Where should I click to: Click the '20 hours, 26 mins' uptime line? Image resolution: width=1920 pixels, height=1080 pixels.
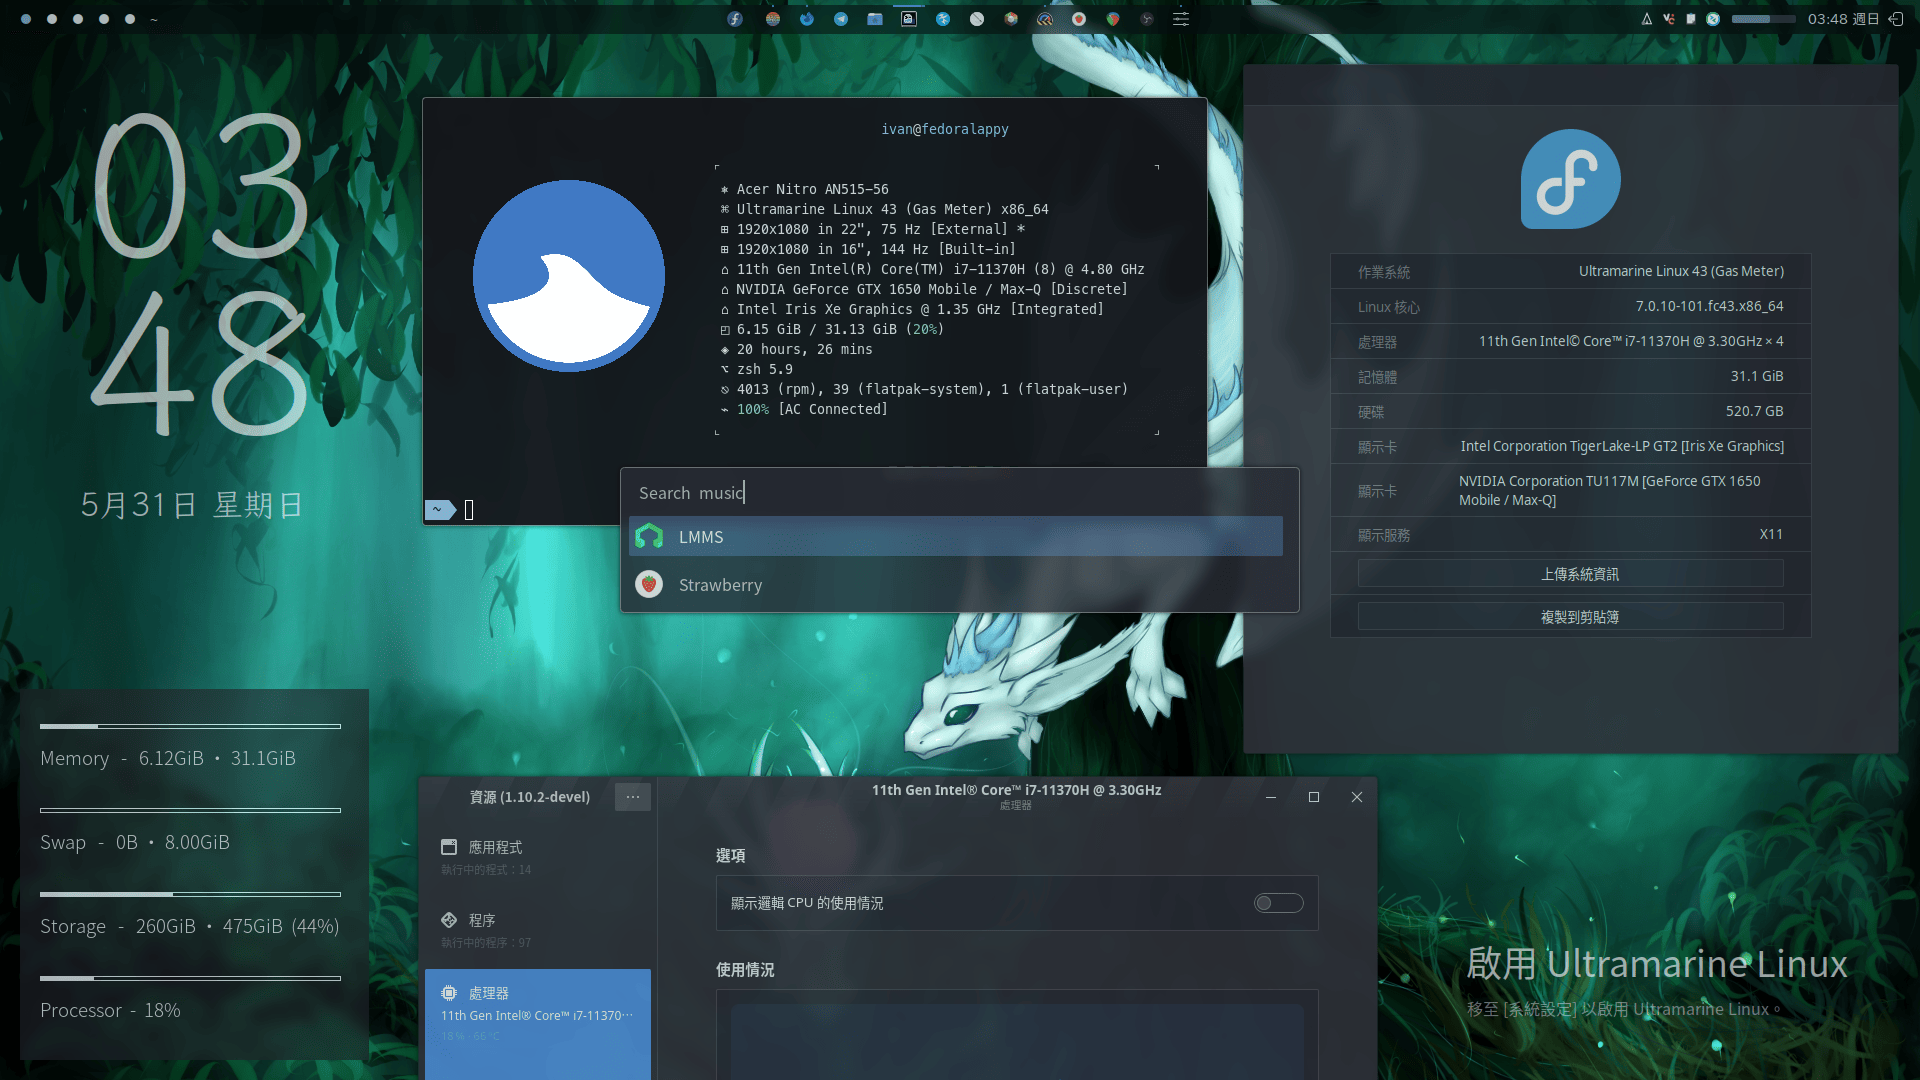pos(805,349)
